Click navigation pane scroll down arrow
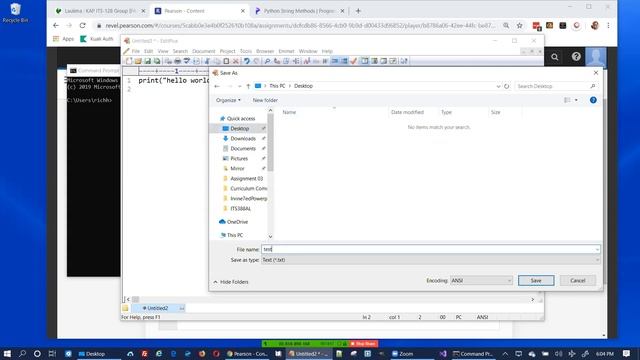This screenshot has width=640, height=360. [x=270, y=236]
